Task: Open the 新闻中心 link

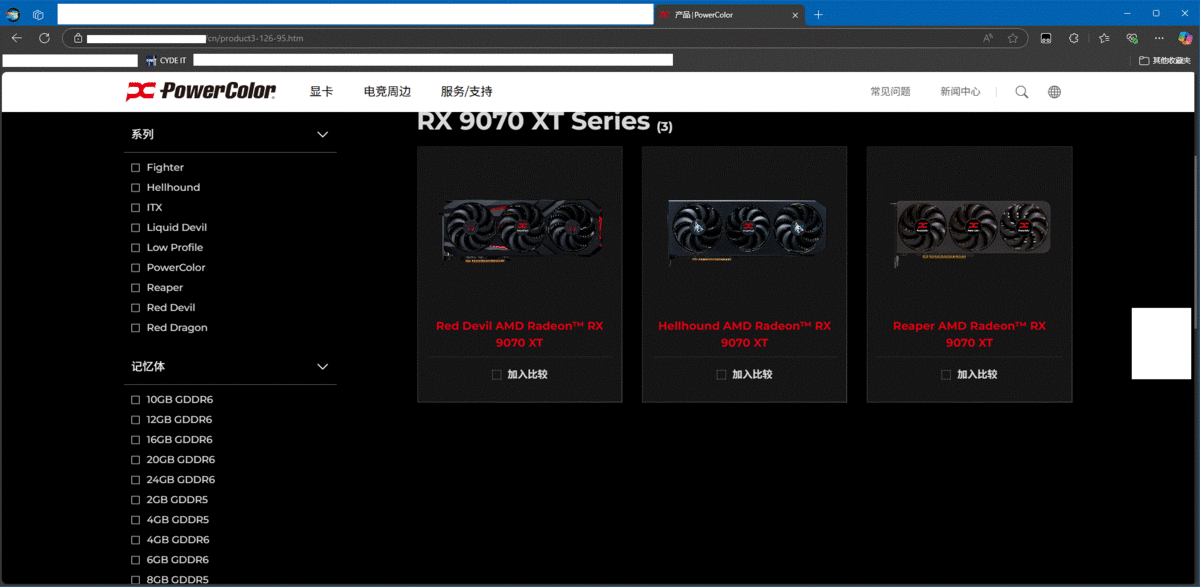Action: click(960, 91)
